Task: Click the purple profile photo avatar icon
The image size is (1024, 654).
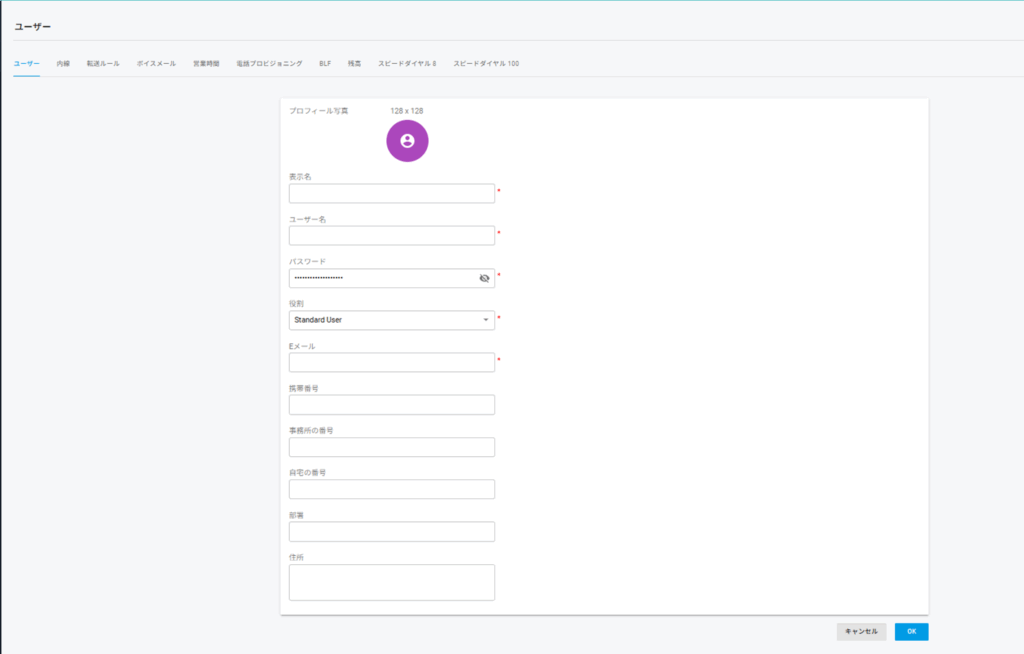Action: point(407,141)
